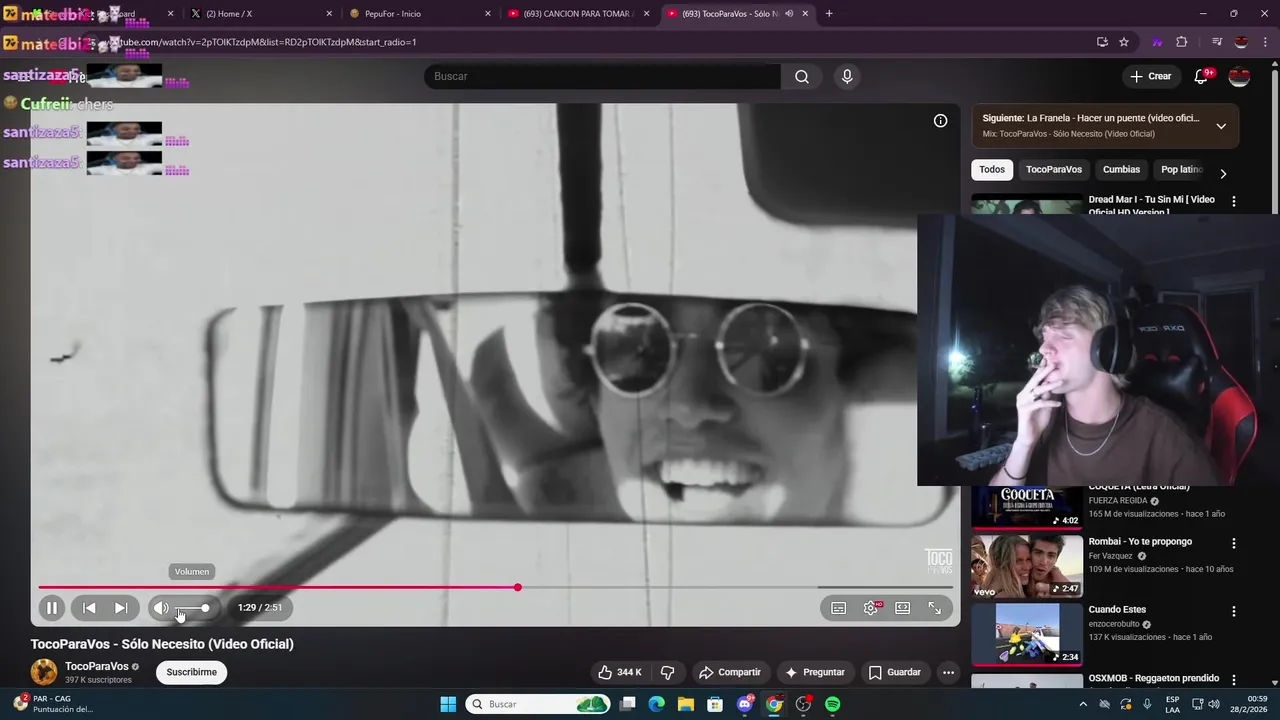Open YouTube notifications bell

coord(1201,76)
